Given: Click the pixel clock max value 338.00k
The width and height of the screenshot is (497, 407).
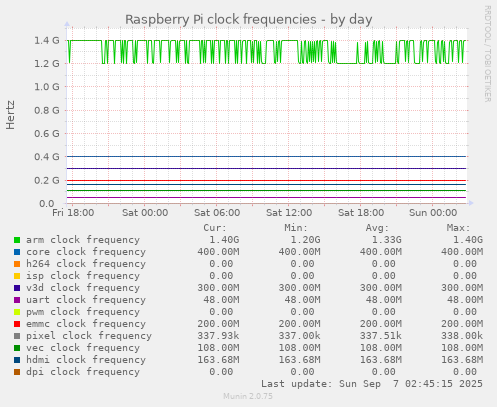Looking at the screenshot, I should click(x=462, y=336).
